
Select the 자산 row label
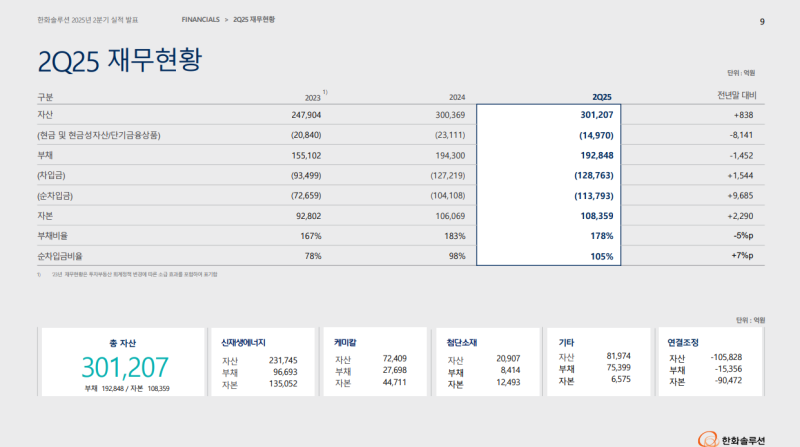click(45, 116)
